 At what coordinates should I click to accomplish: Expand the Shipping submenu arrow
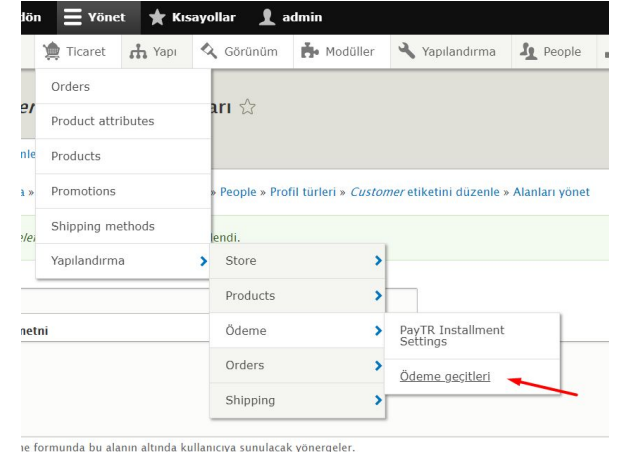tap(378, 400)
